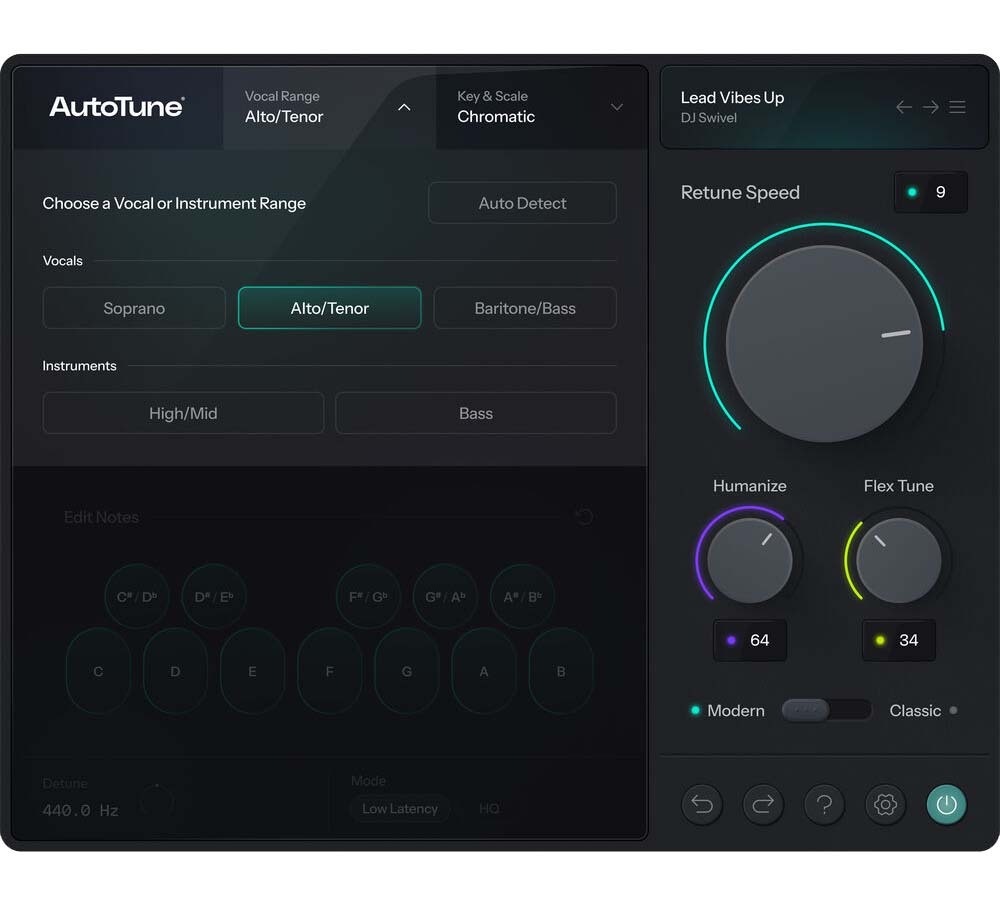Click the Lead Vibes Up preset name
Viewport: 1000px width, 902px height.
coord(732,98)
